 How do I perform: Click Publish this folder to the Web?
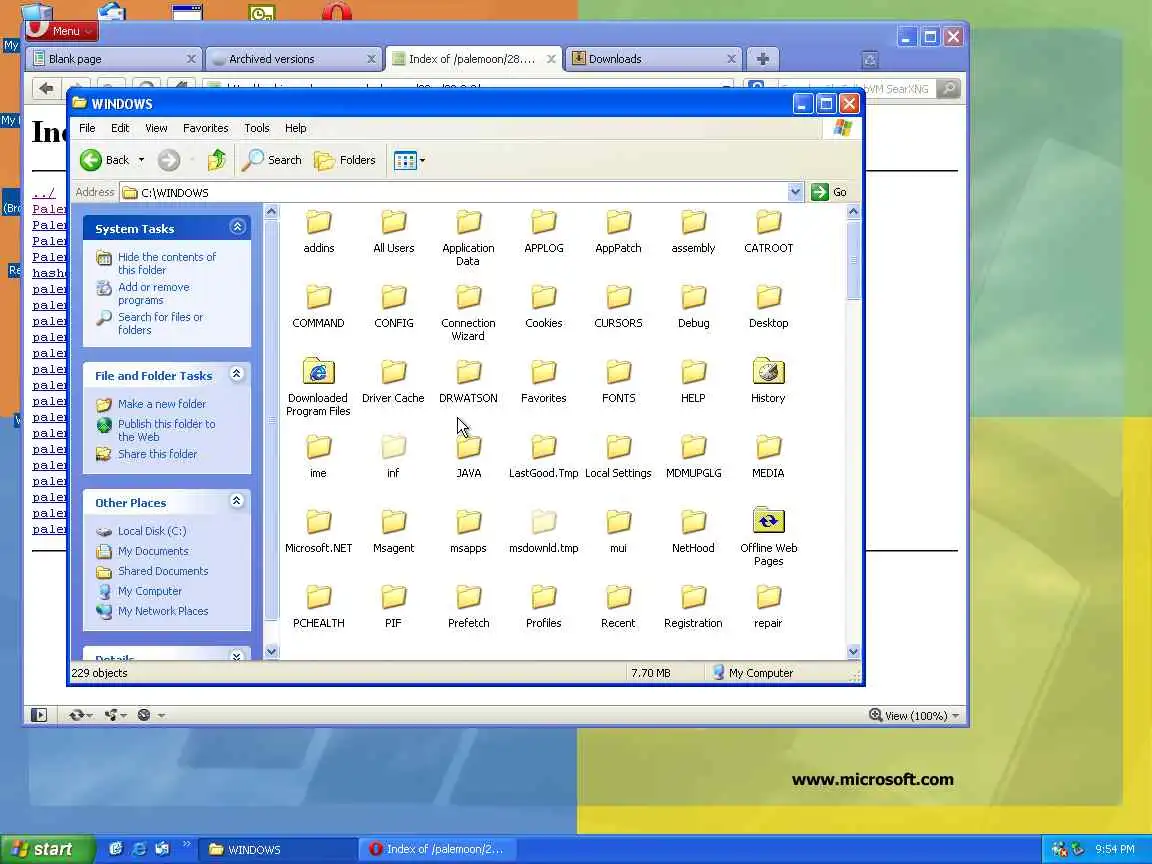point(167,430)
